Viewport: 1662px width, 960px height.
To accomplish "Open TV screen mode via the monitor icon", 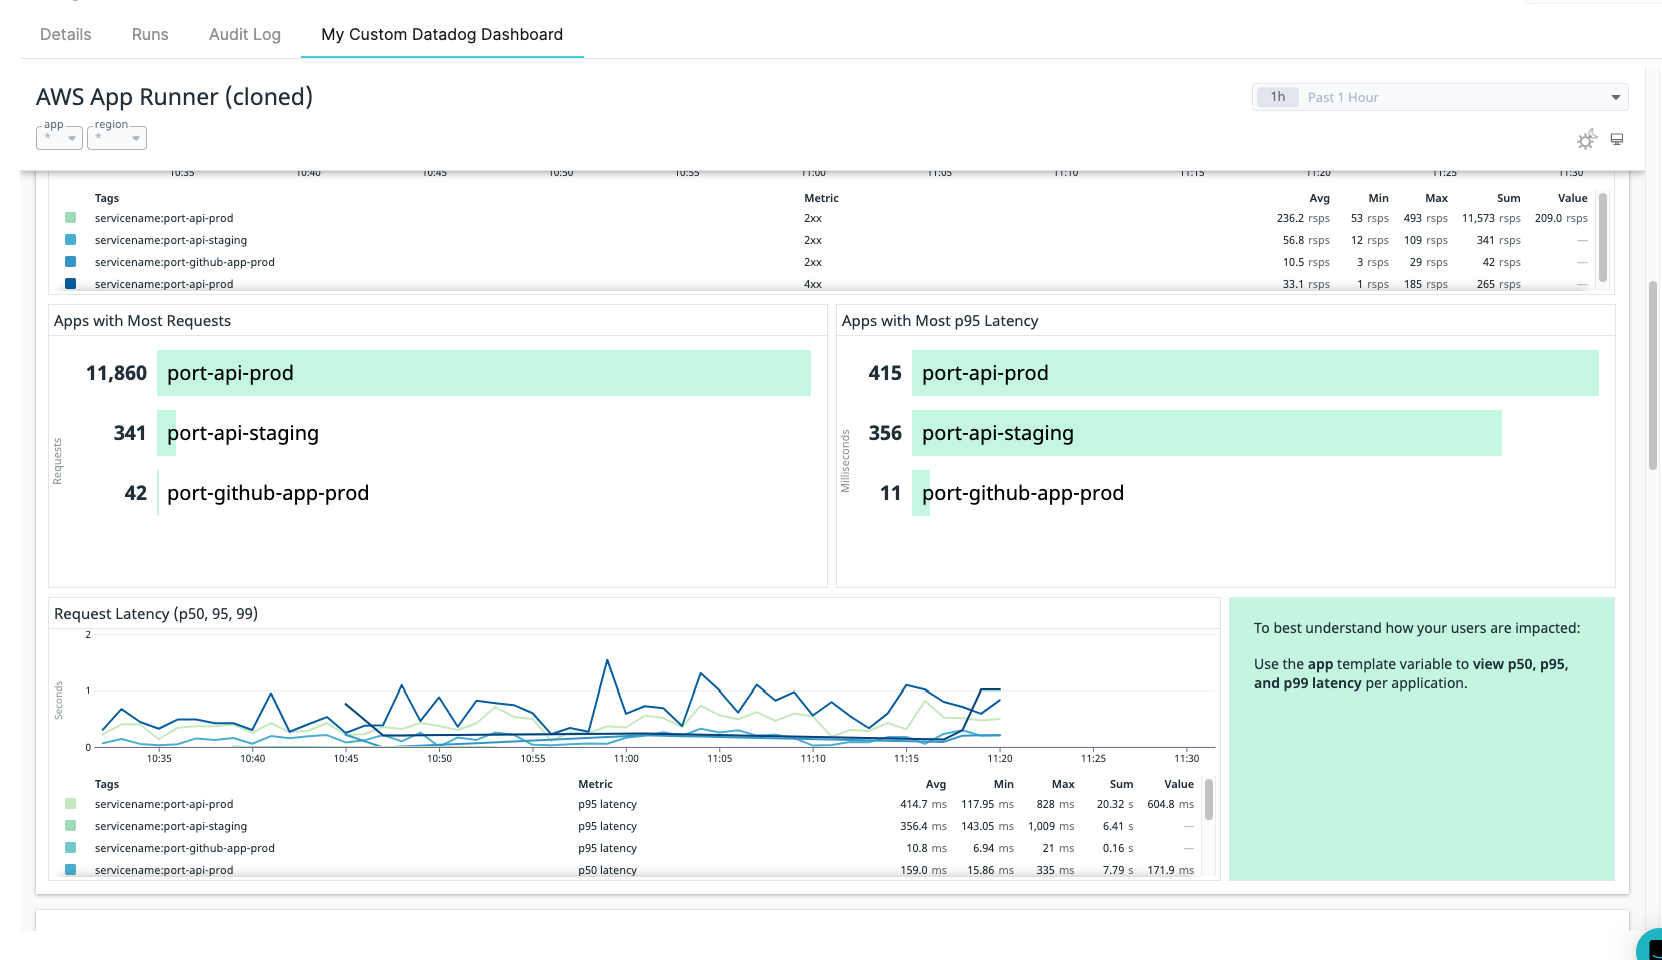I will coord(1617,139).
